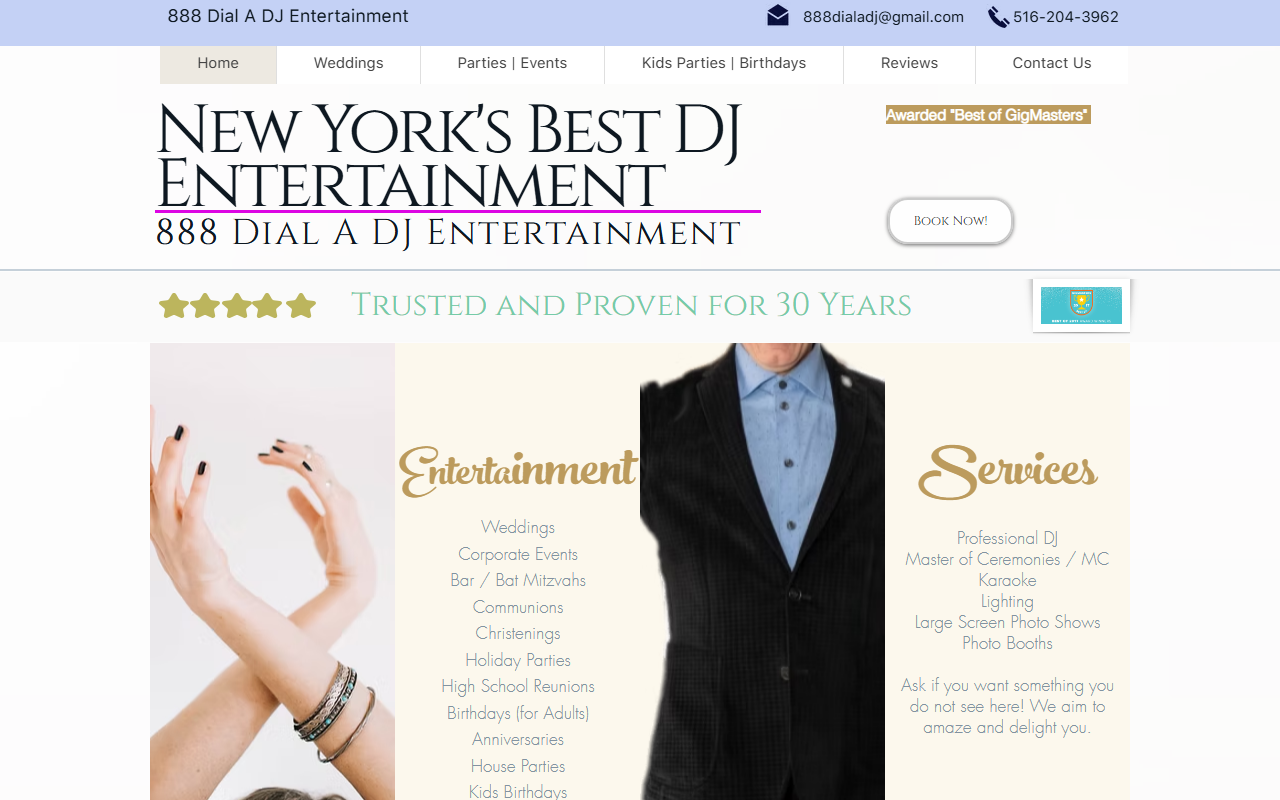Click Communions list entry

tap(518, 607)
